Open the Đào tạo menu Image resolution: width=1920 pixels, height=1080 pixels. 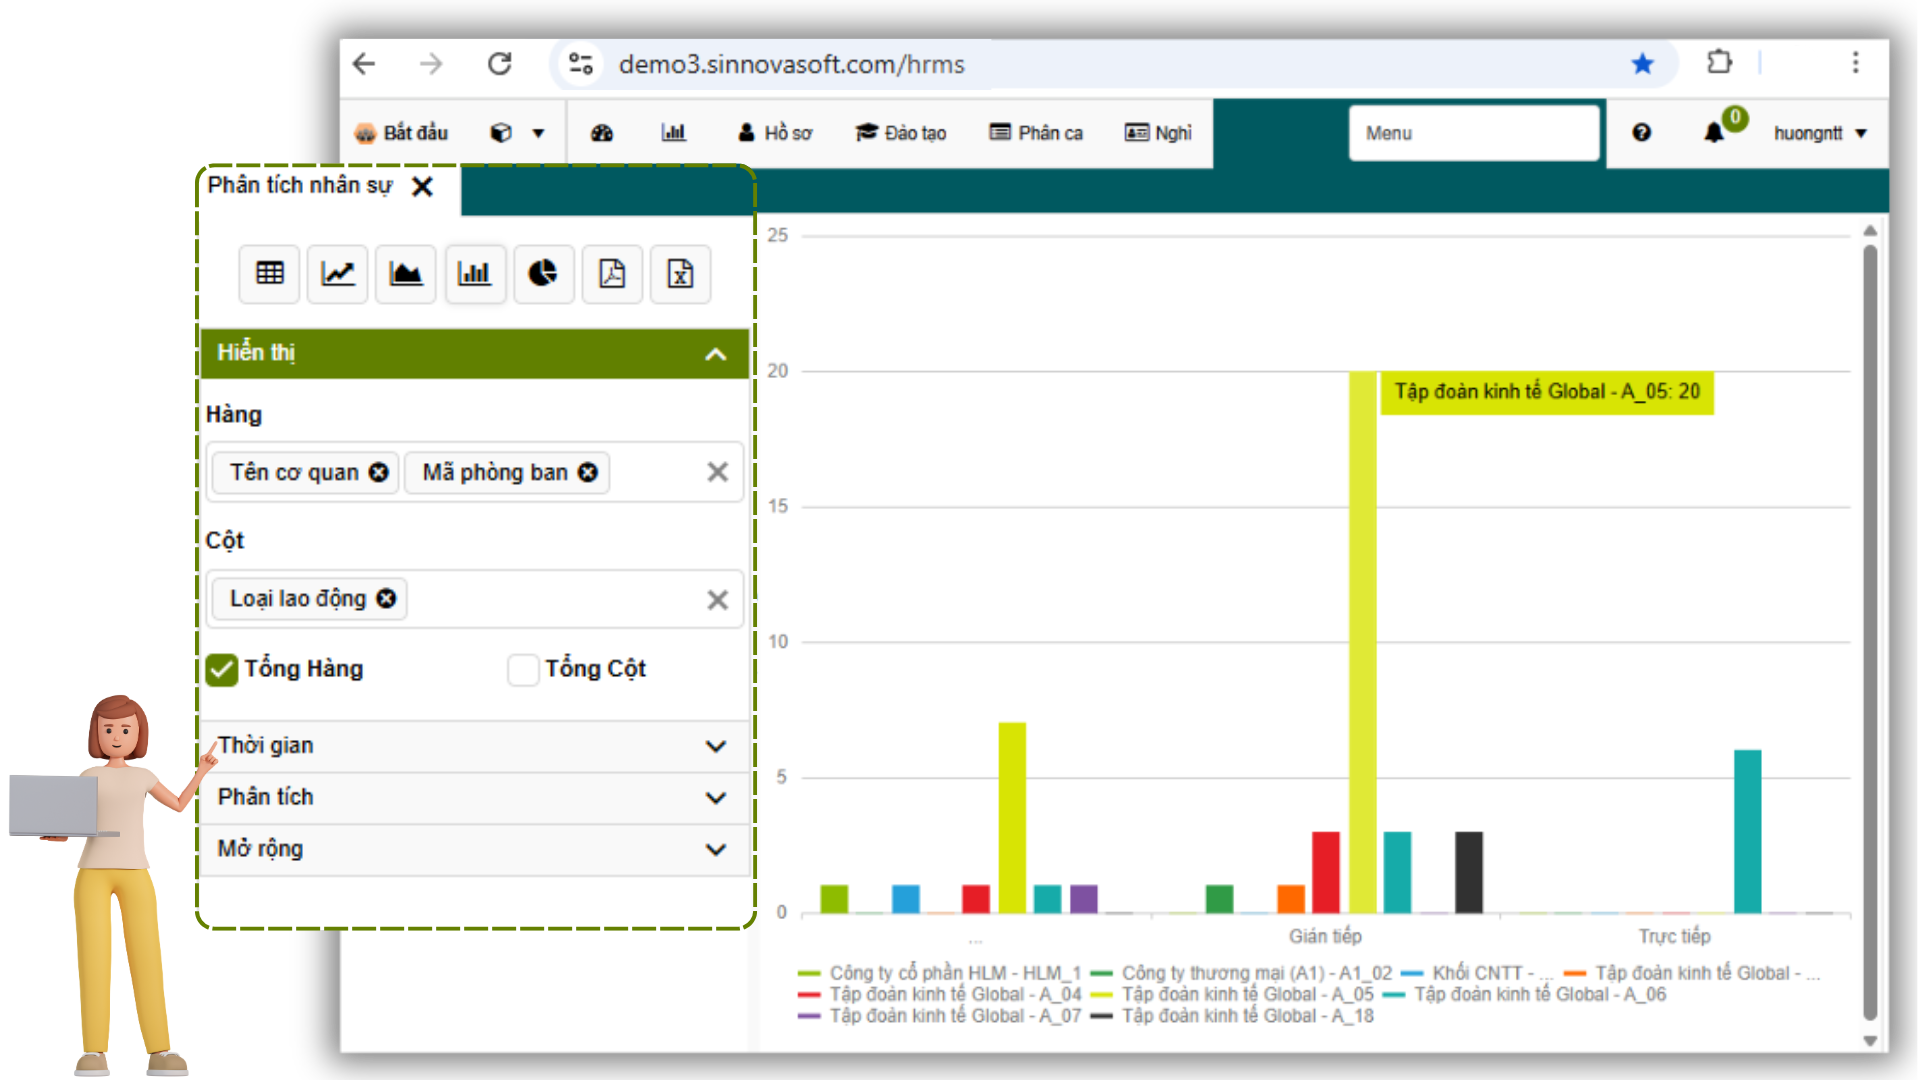point(901,133)
